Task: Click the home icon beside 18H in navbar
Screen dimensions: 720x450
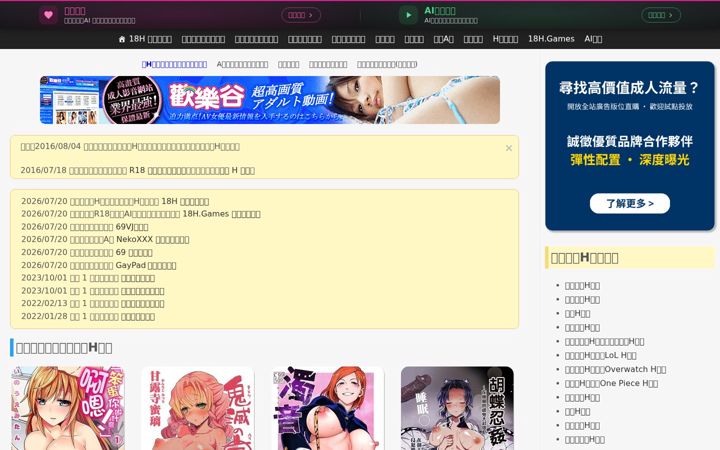Action: pos(122,39)
